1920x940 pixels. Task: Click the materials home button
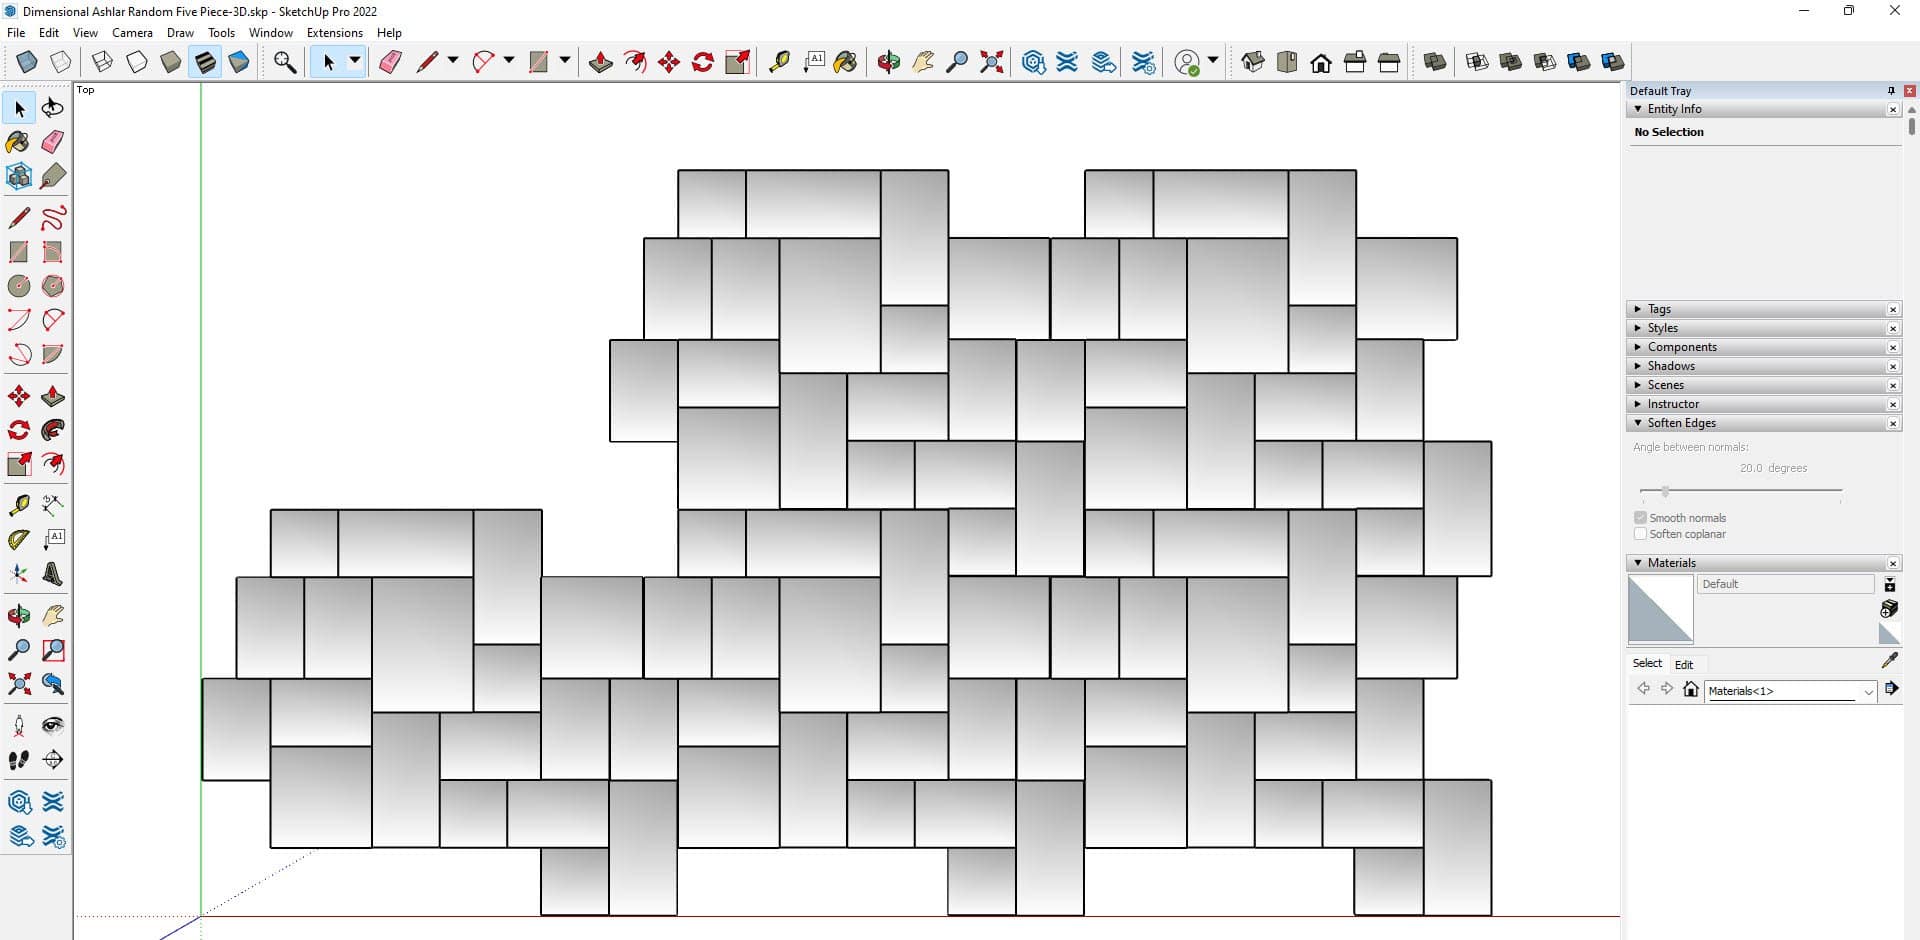tap(1690, 689)
